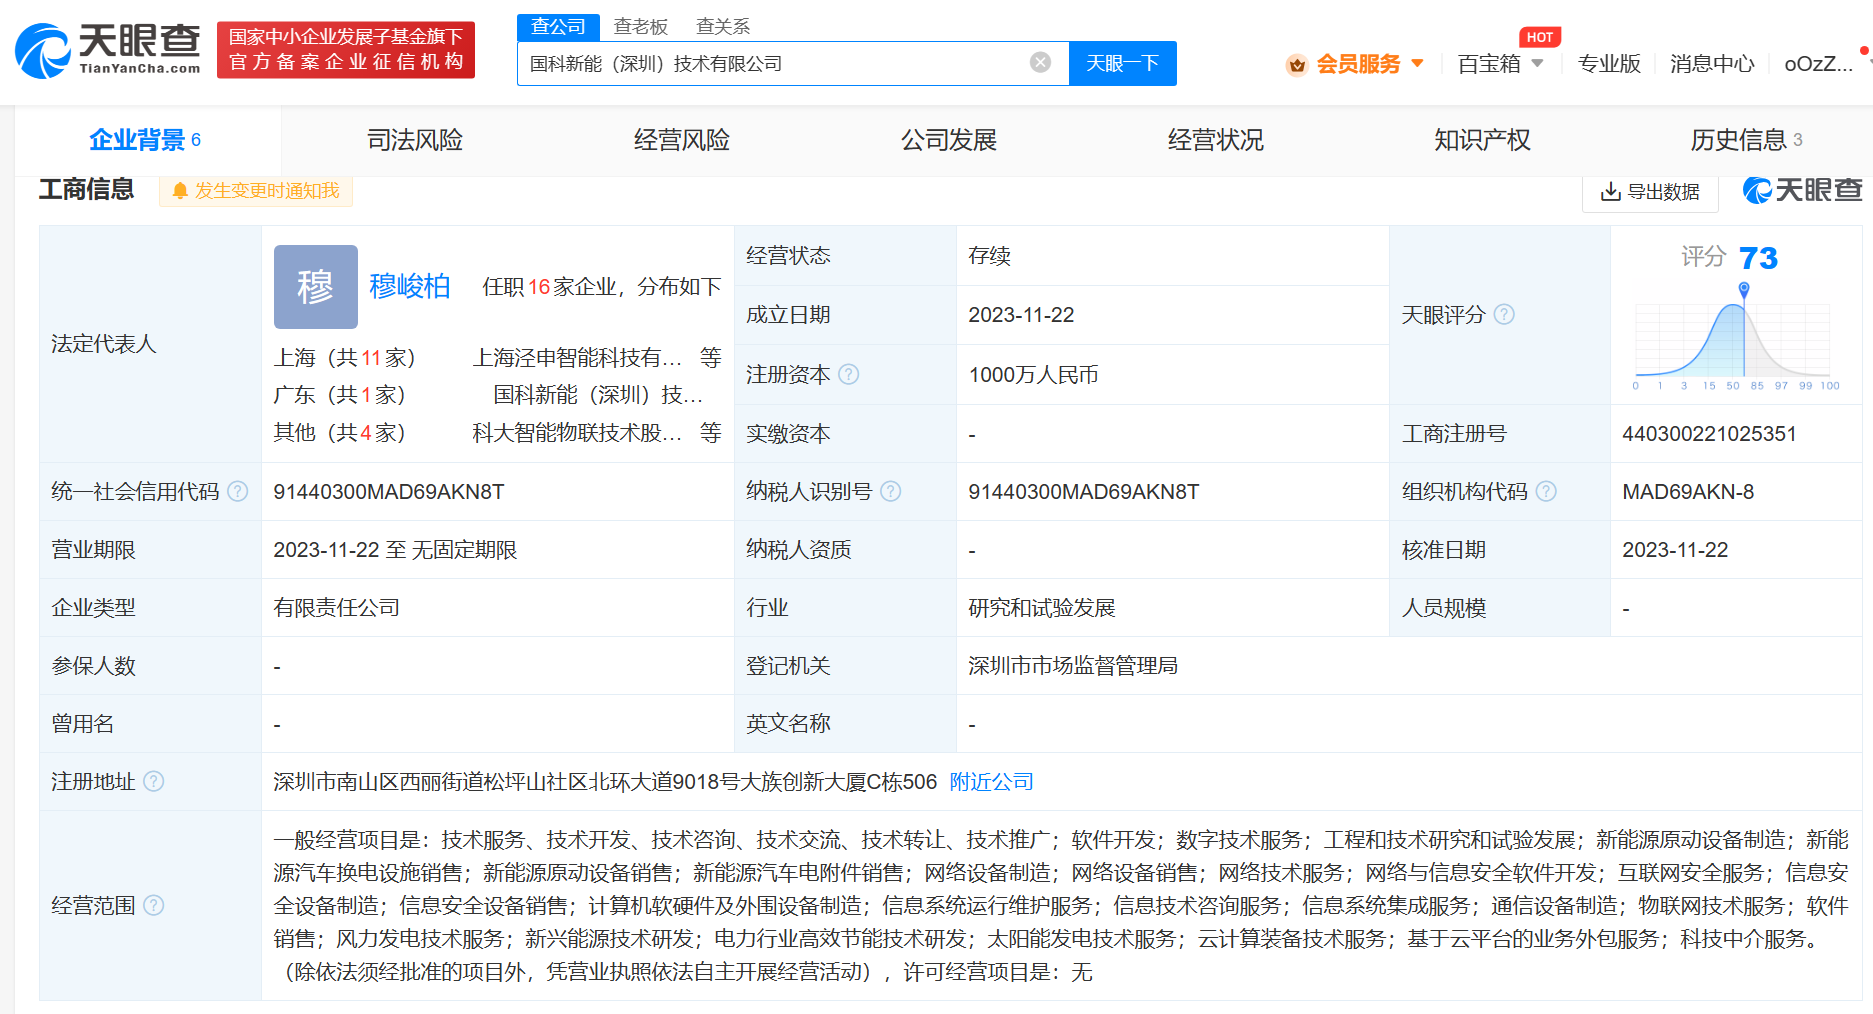Click help icon next to 注册地址

tap(154, 781)
